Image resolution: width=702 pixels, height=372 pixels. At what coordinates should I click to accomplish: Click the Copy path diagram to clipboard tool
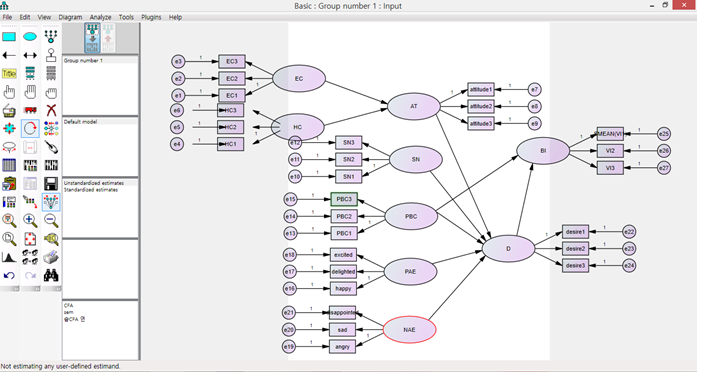(x=9, y=184)
